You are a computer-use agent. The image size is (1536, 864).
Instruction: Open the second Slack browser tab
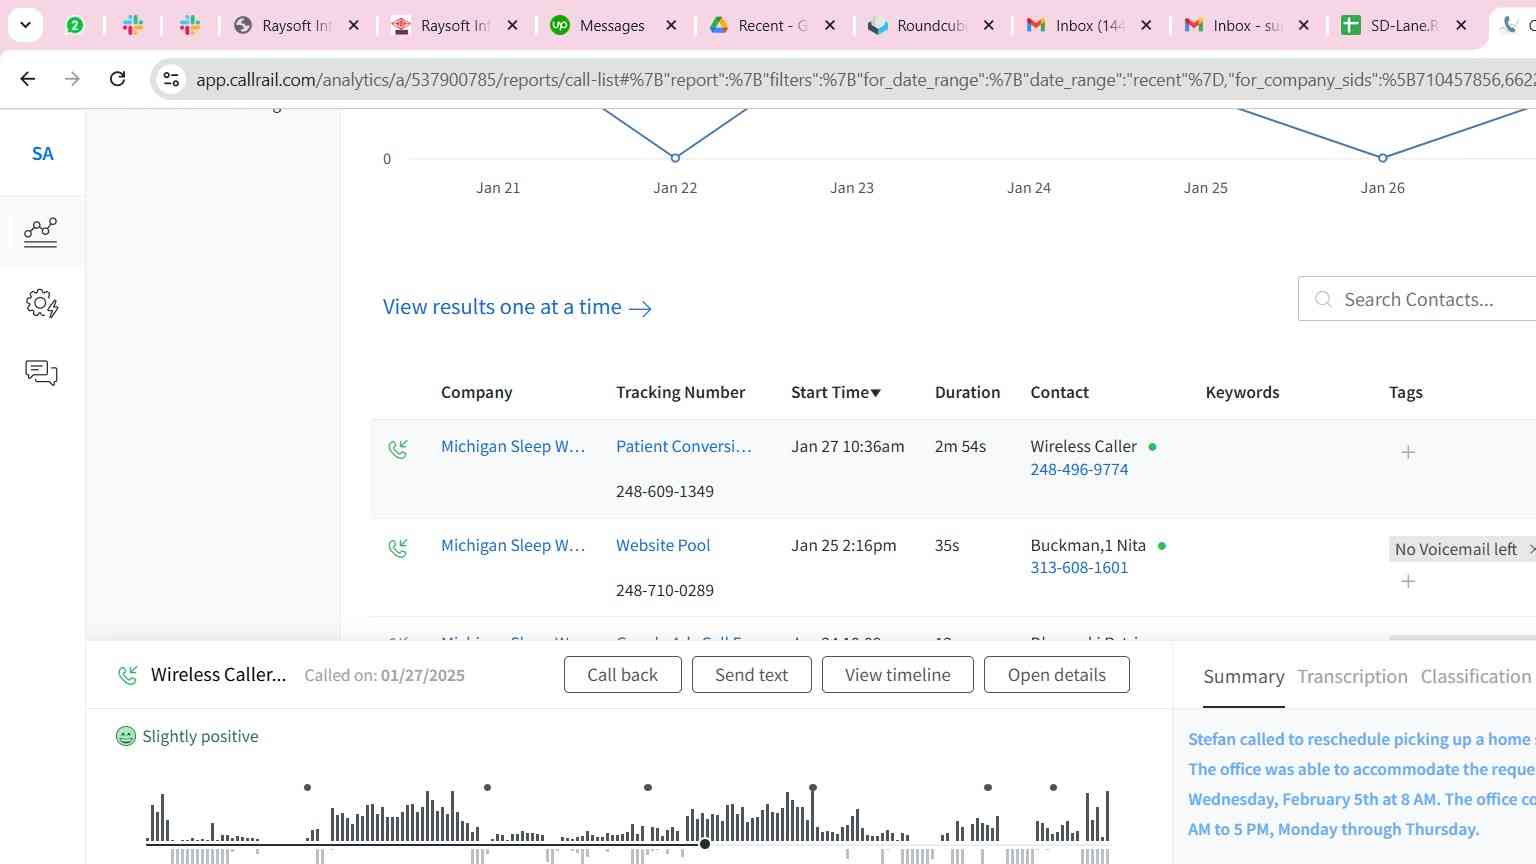coord(190,26)
